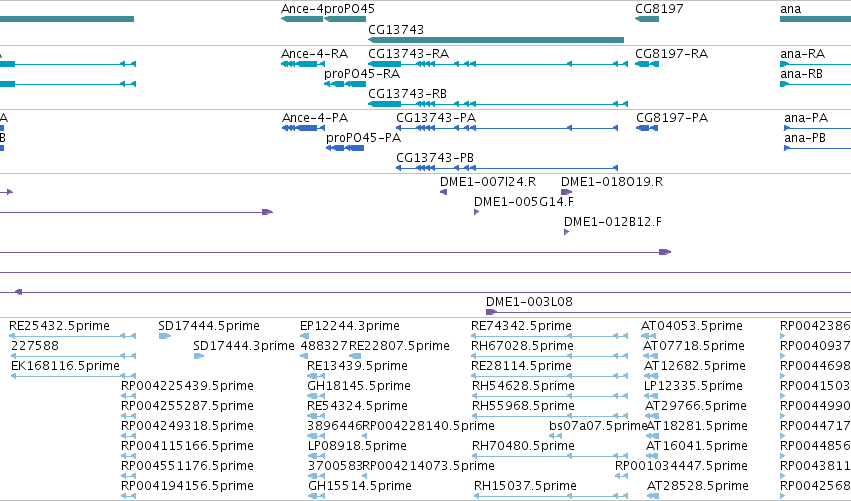Screen dimensions: 851x501
Task: Click the CG13743 gene label
Action: tap(396, 30)
